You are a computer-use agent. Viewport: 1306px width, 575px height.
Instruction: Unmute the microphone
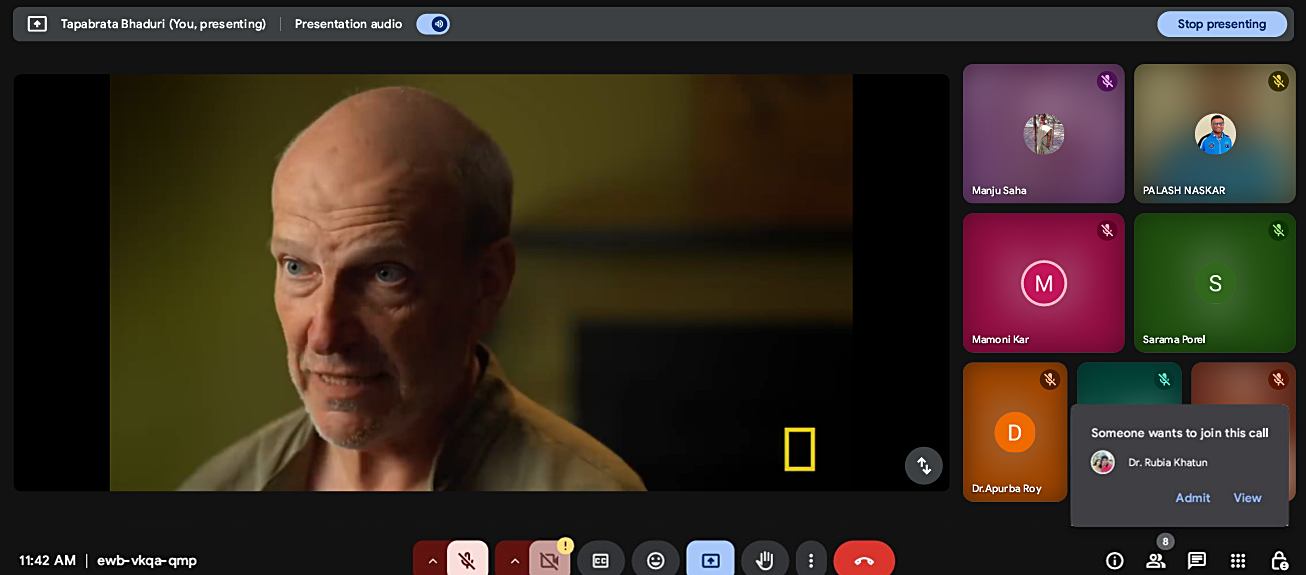467,561
